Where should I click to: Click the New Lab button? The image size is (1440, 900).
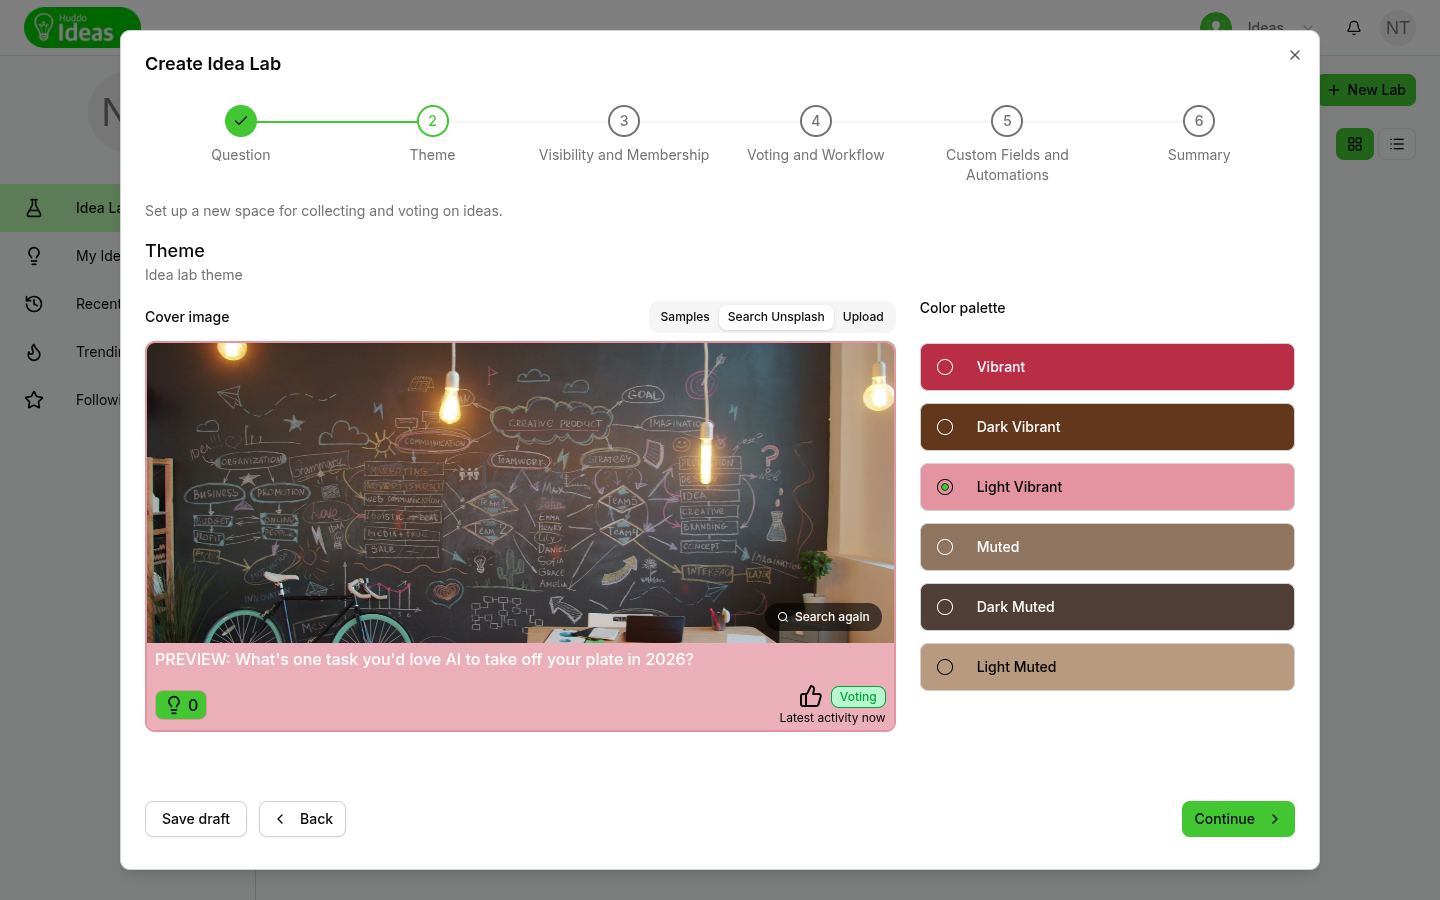[x=1366, y=90]
